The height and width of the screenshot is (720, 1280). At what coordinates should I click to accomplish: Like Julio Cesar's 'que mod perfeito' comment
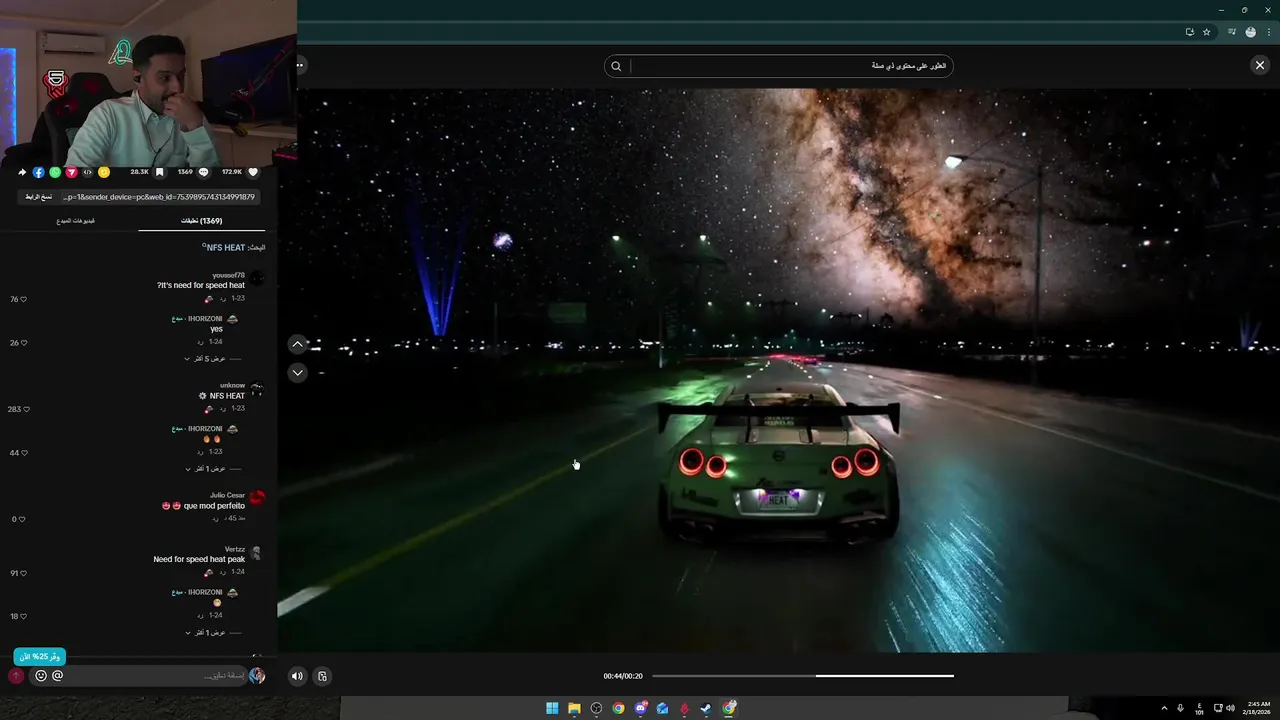pos(23,519)
